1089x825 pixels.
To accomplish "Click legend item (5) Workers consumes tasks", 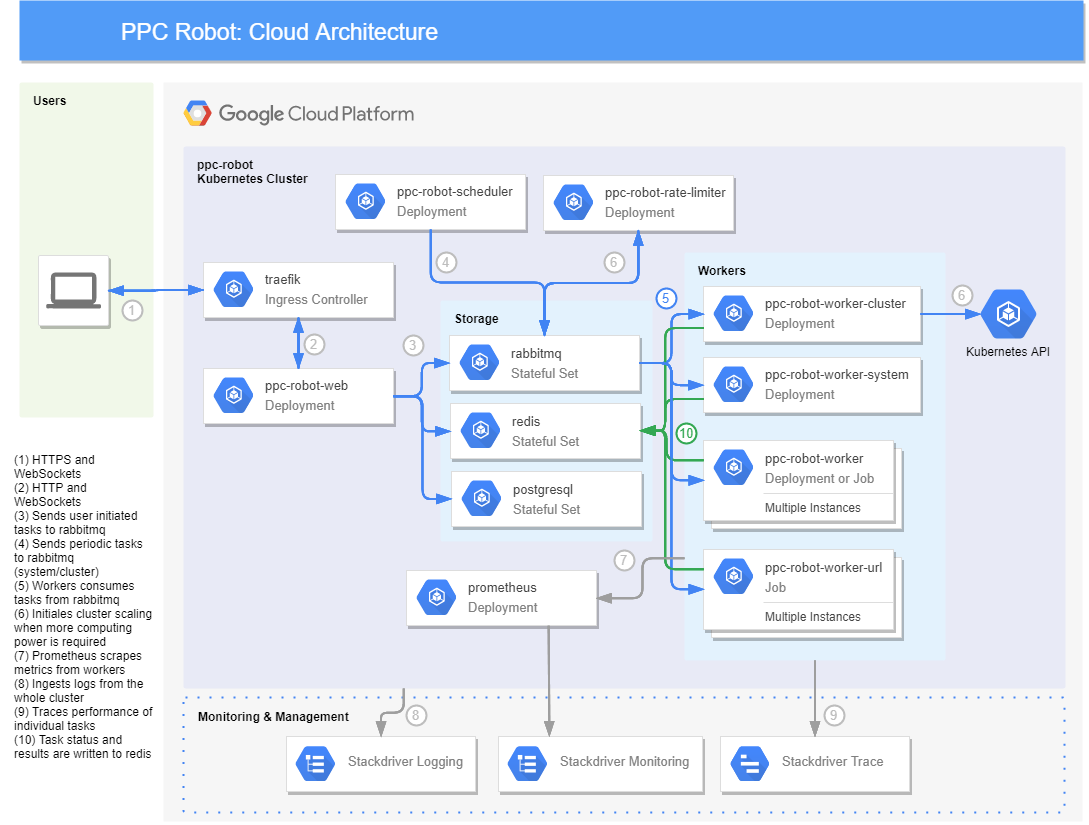I will (74, 592).
